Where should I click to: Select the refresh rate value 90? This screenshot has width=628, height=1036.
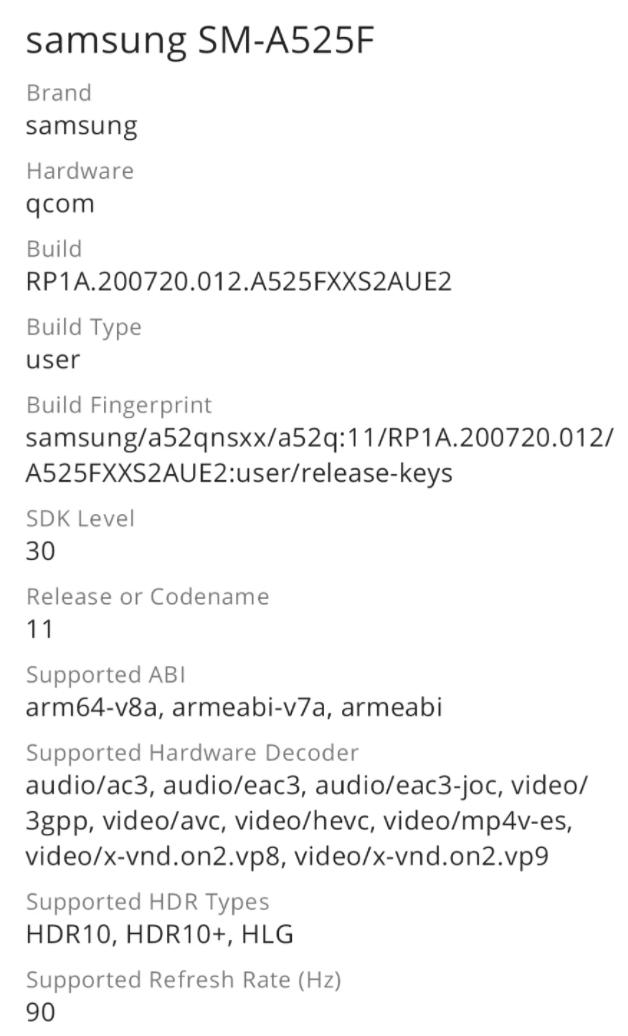coord(40,1012)
